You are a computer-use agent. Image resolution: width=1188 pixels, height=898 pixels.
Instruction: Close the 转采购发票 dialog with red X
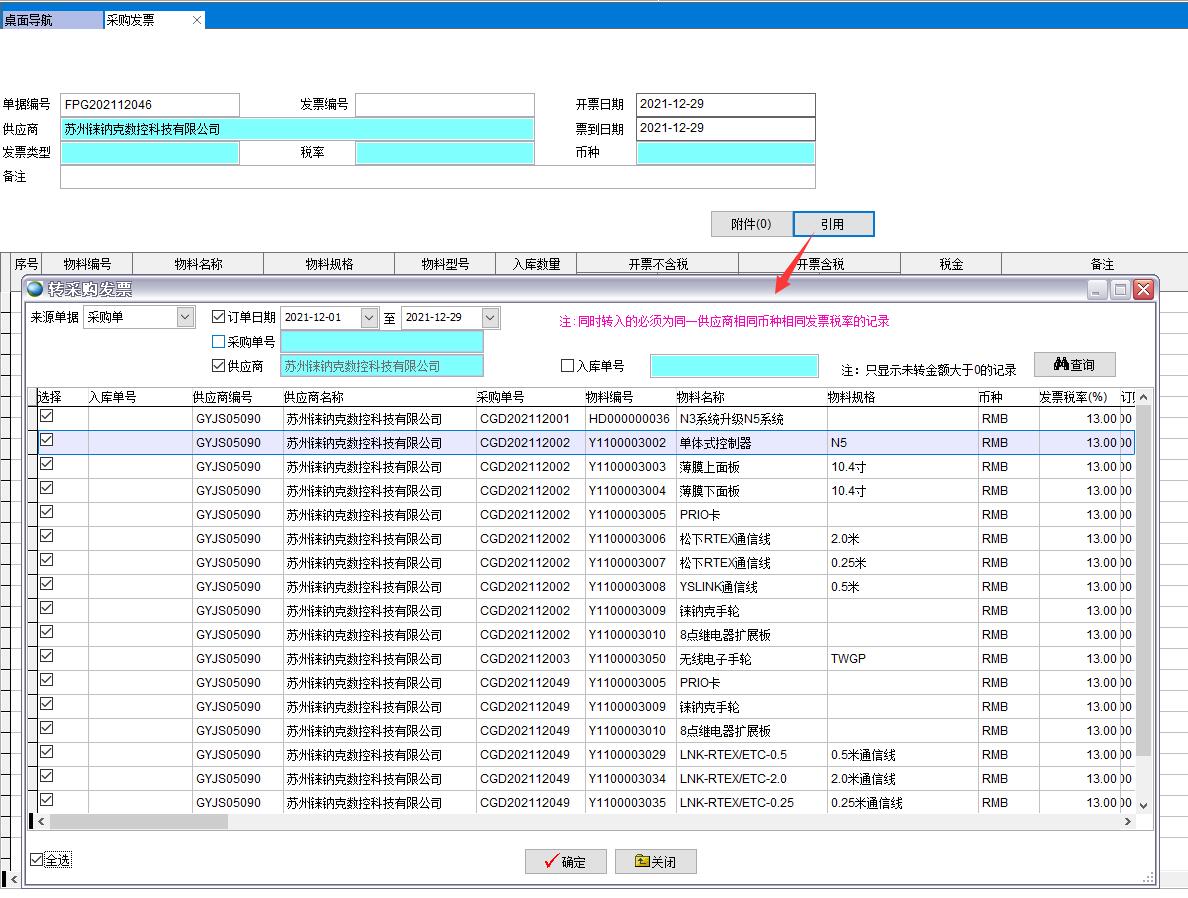click(x=1143, y=290)
